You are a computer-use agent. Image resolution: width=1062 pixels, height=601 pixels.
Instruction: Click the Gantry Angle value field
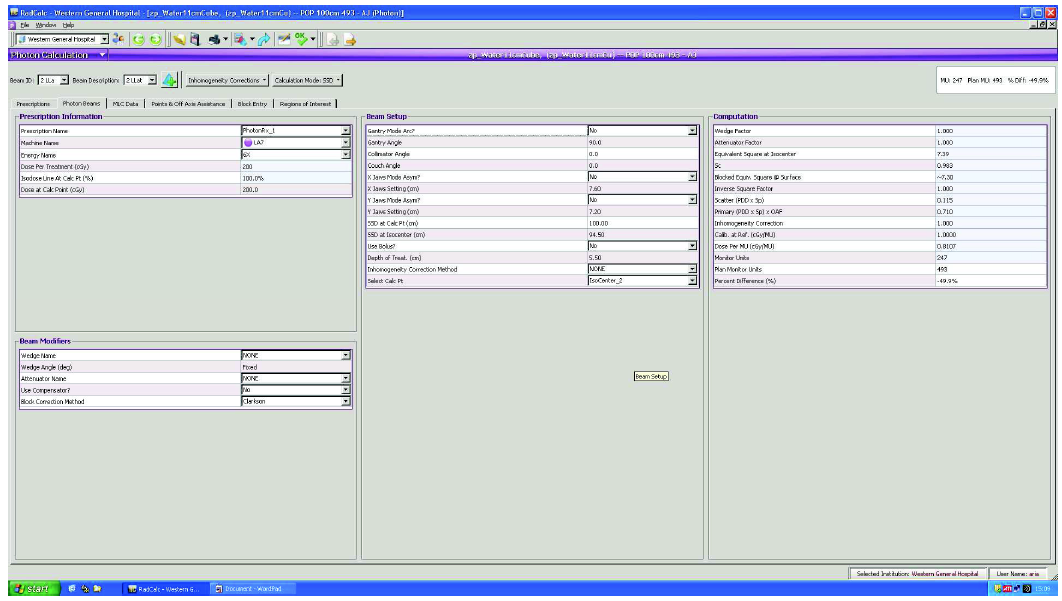pyautogui.click(x=643, y=142)
